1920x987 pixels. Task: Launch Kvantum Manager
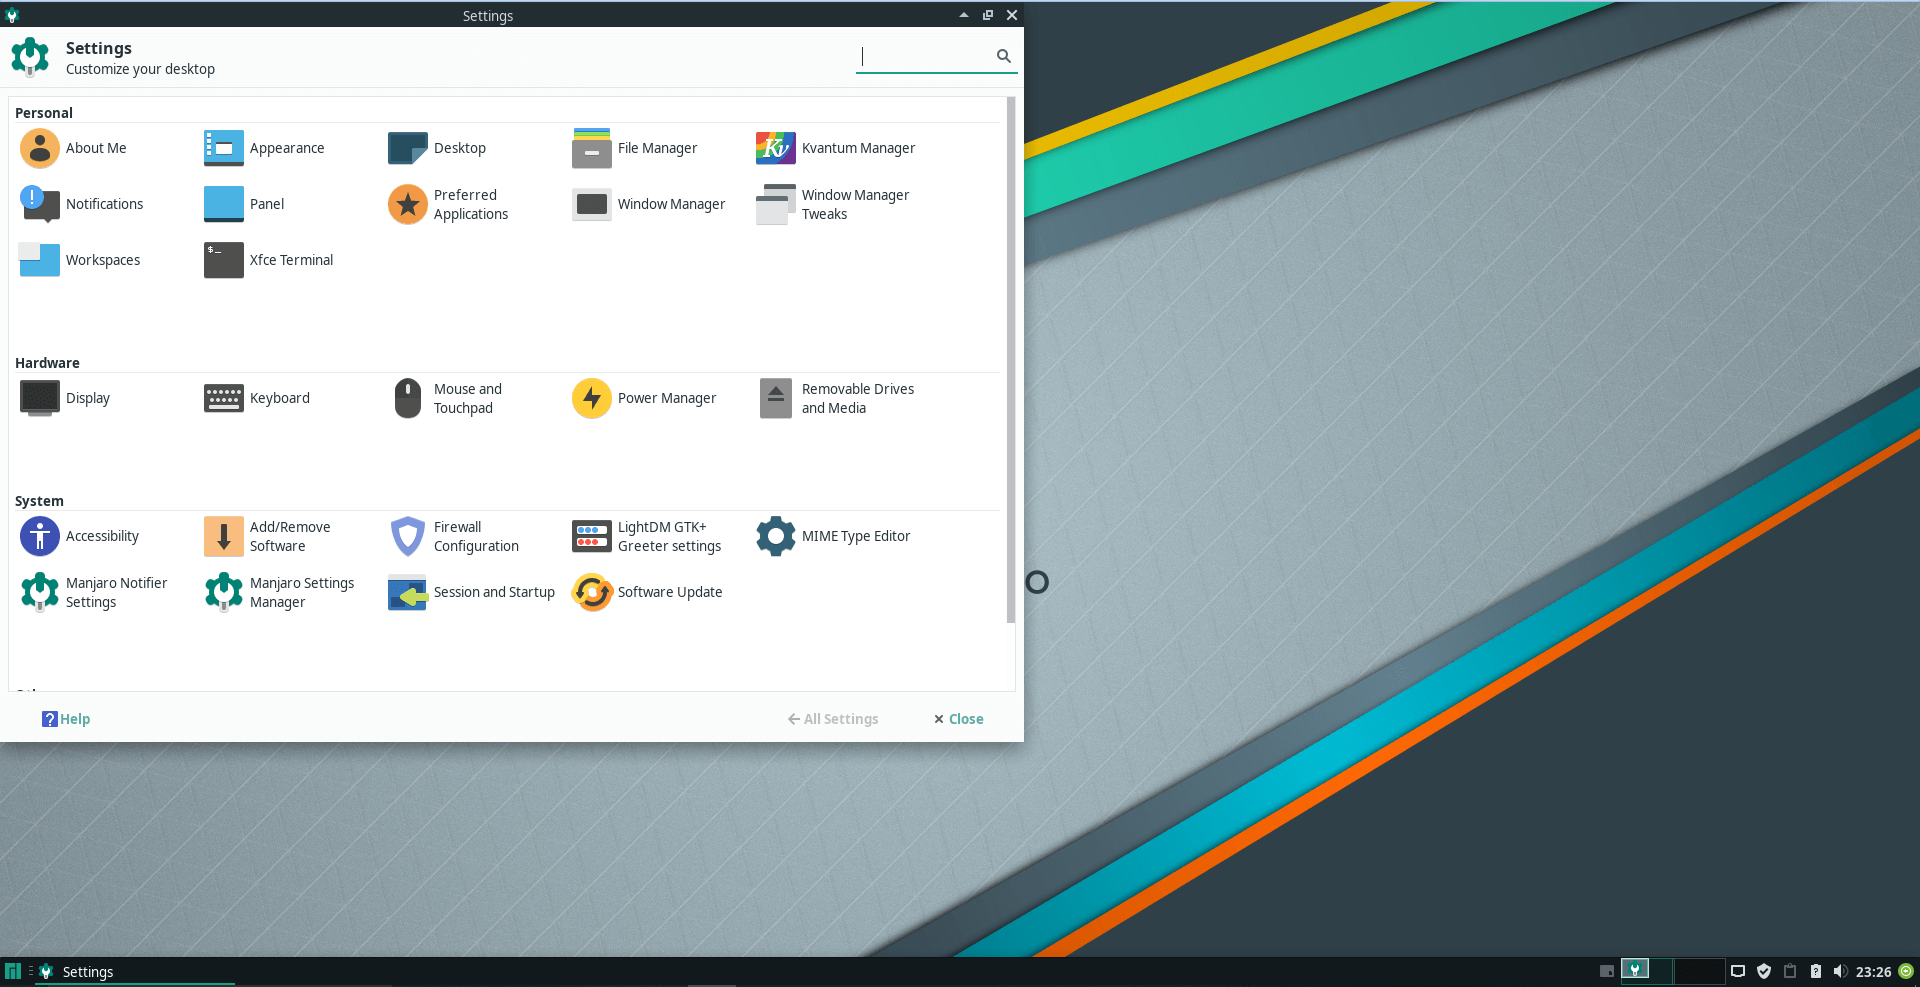tap(835, 148)
